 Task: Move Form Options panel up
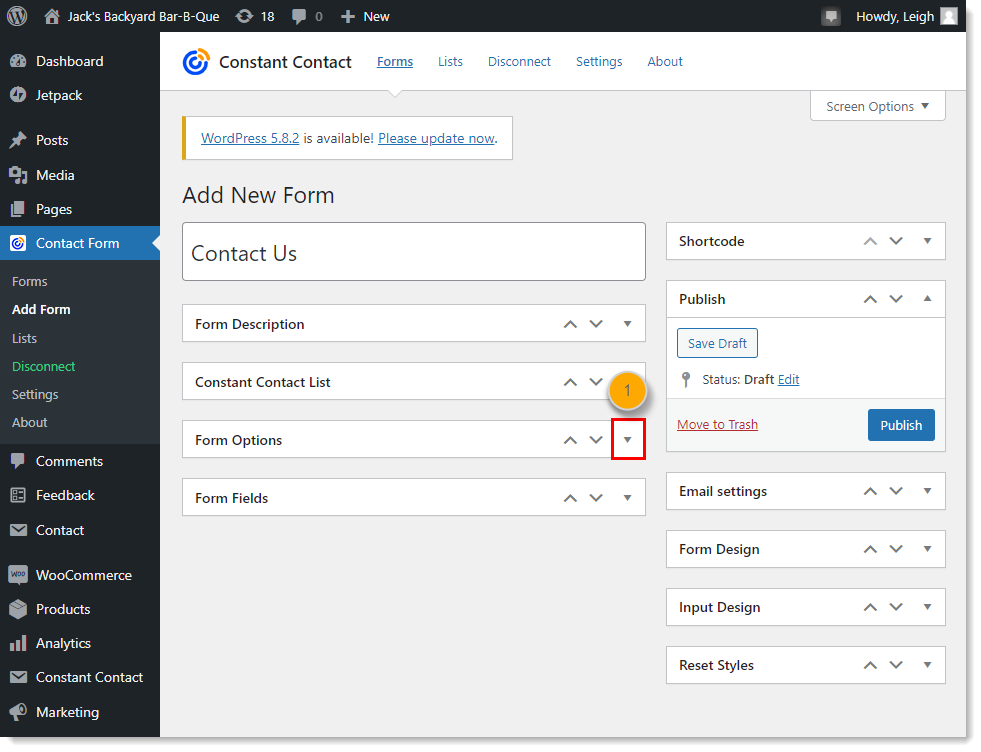click(x=570, y=440)
